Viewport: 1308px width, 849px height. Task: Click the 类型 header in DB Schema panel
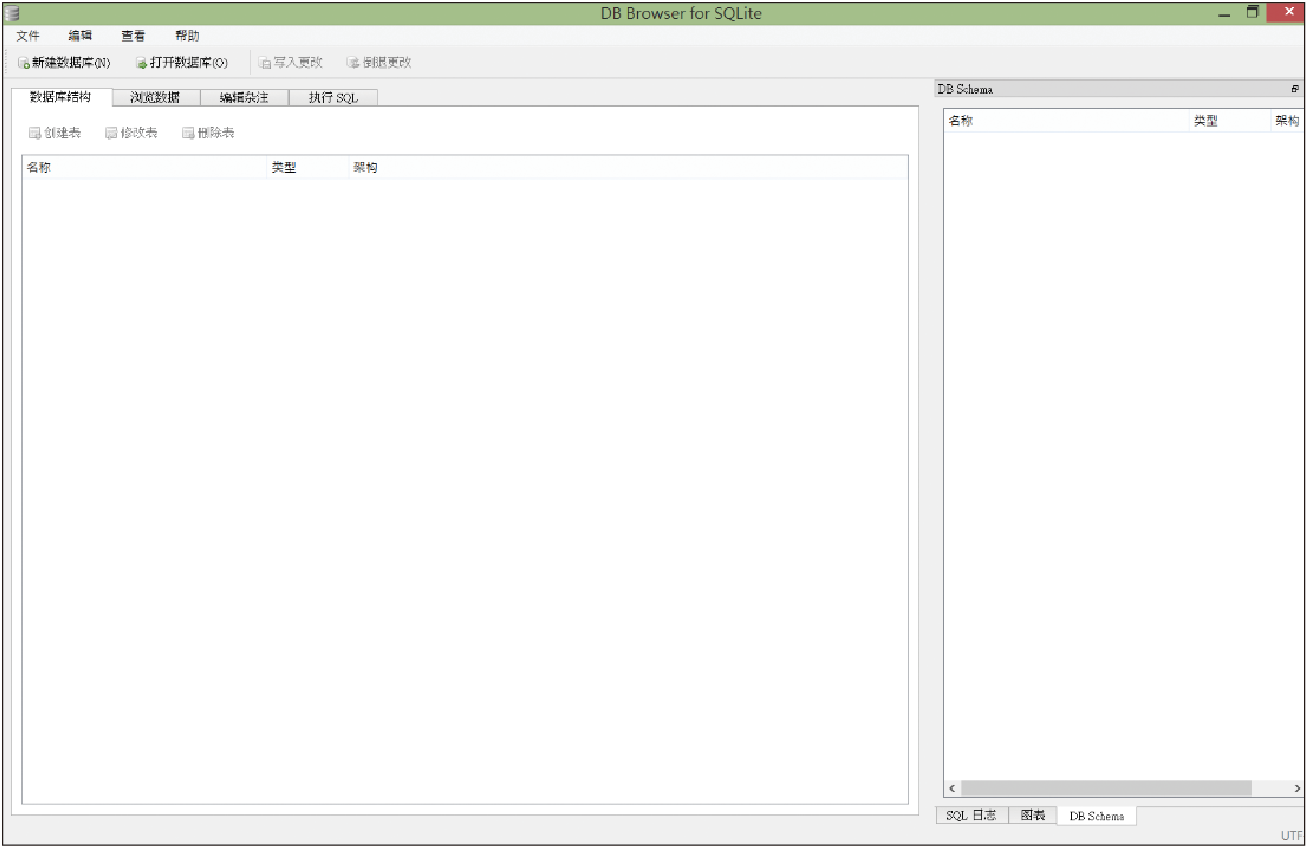(1229, 121)
